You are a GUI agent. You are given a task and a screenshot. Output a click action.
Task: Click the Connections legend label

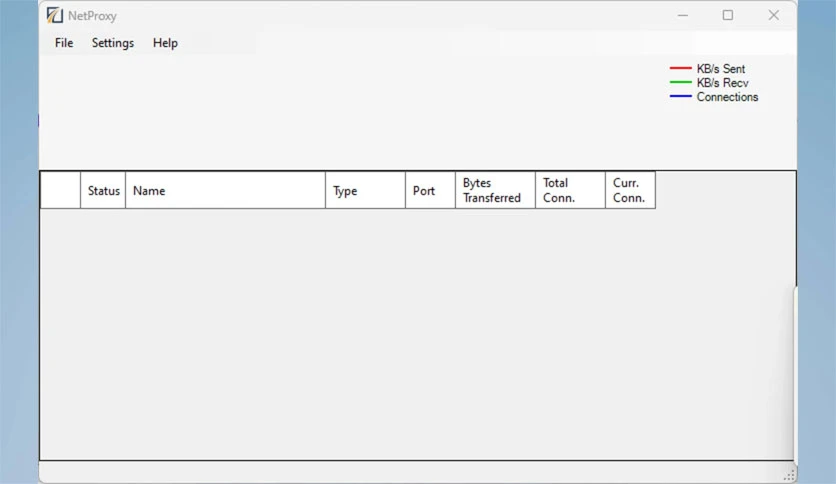tap(727, 97)
